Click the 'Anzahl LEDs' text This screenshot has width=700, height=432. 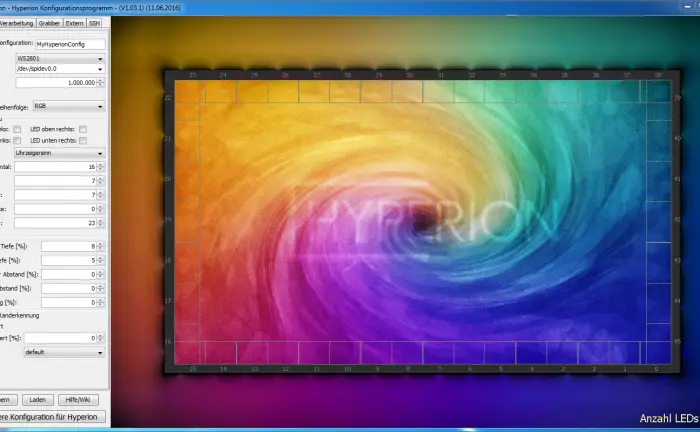[x=669, y=418]
